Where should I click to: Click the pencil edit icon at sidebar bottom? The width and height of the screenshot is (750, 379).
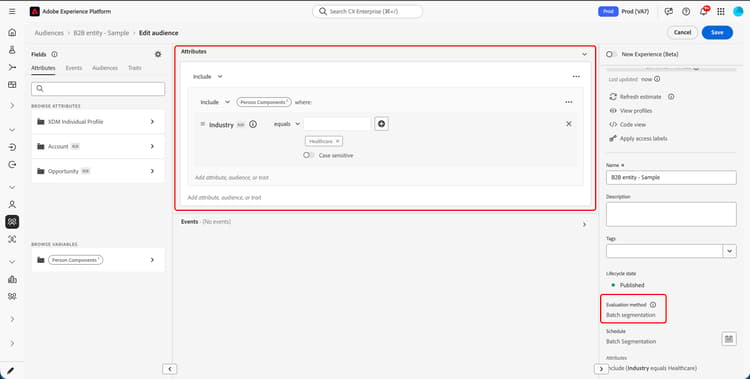coord(10,370)
